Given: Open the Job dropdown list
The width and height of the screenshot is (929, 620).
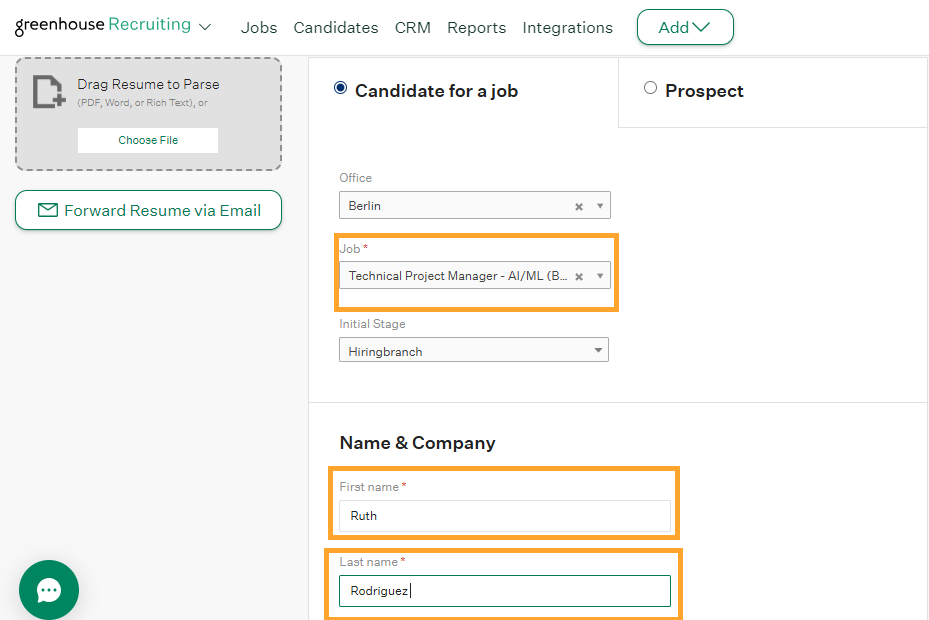Looking at the screenshot, I should coord(600,276).
